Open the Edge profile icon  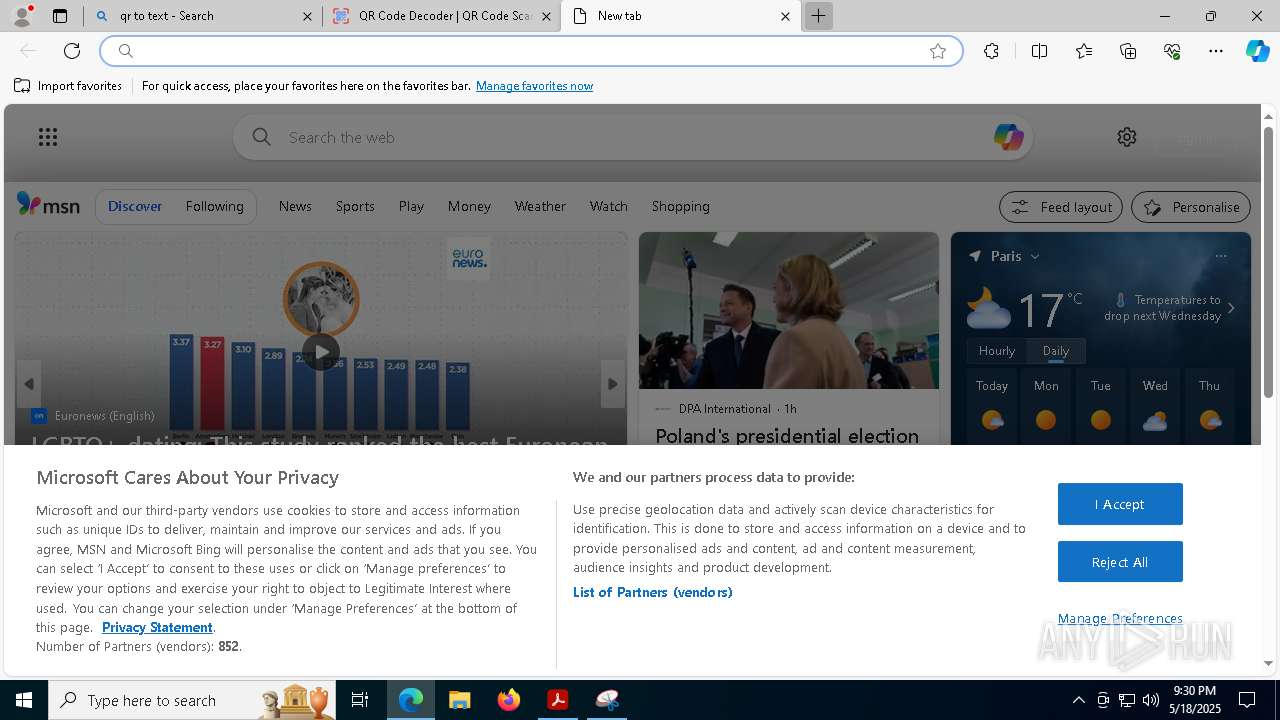(x=21, y=16)
